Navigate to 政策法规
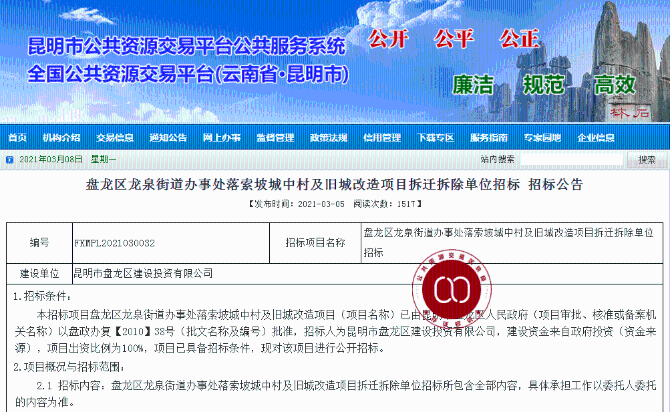670x412 pixels. coord(327,138)
